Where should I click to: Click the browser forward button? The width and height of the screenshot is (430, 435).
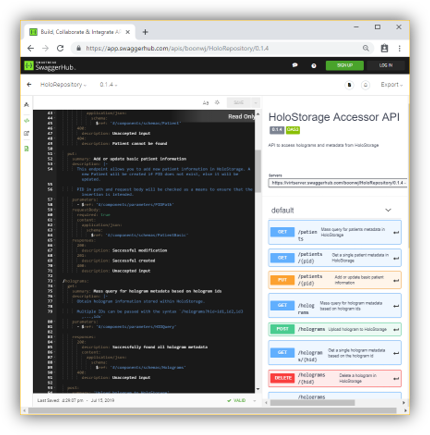tap(45, 48)
